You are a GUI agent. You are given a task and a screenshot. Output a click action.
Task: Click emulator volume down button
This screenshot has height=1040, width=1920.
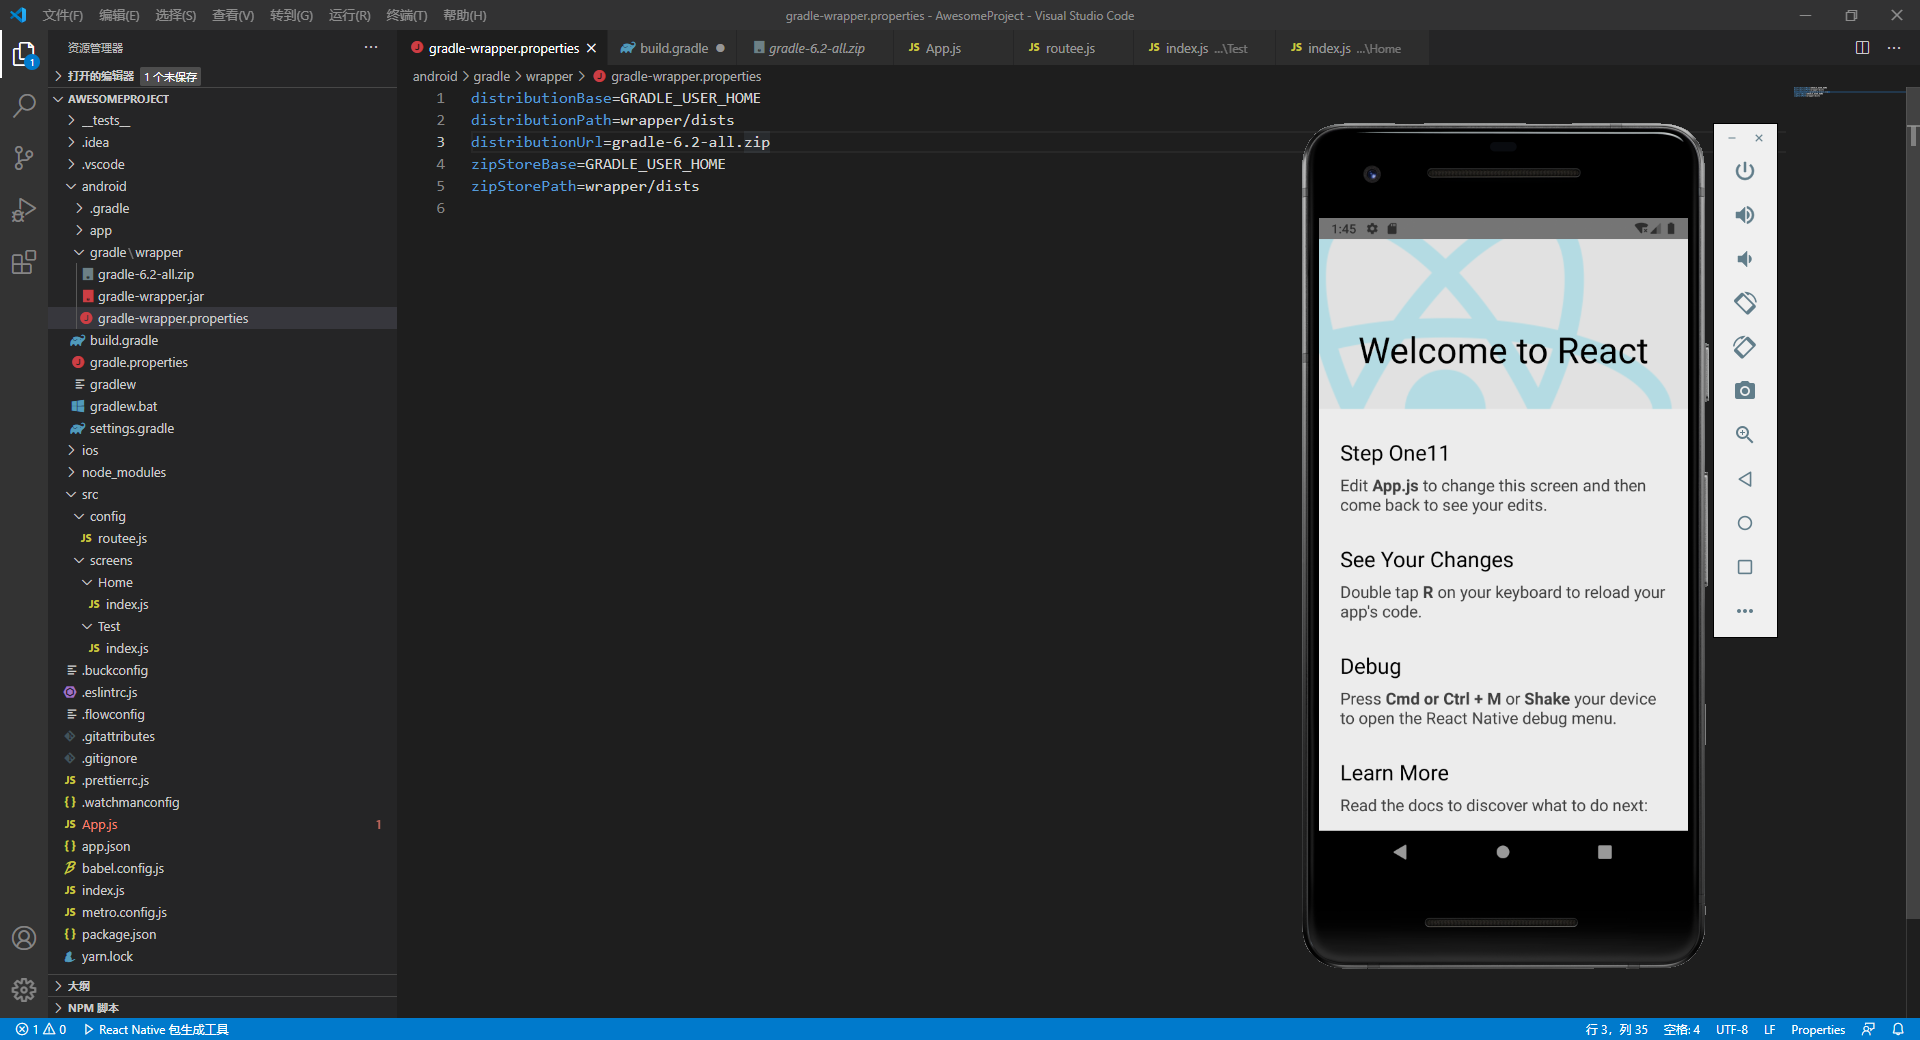click(1745, 259)
